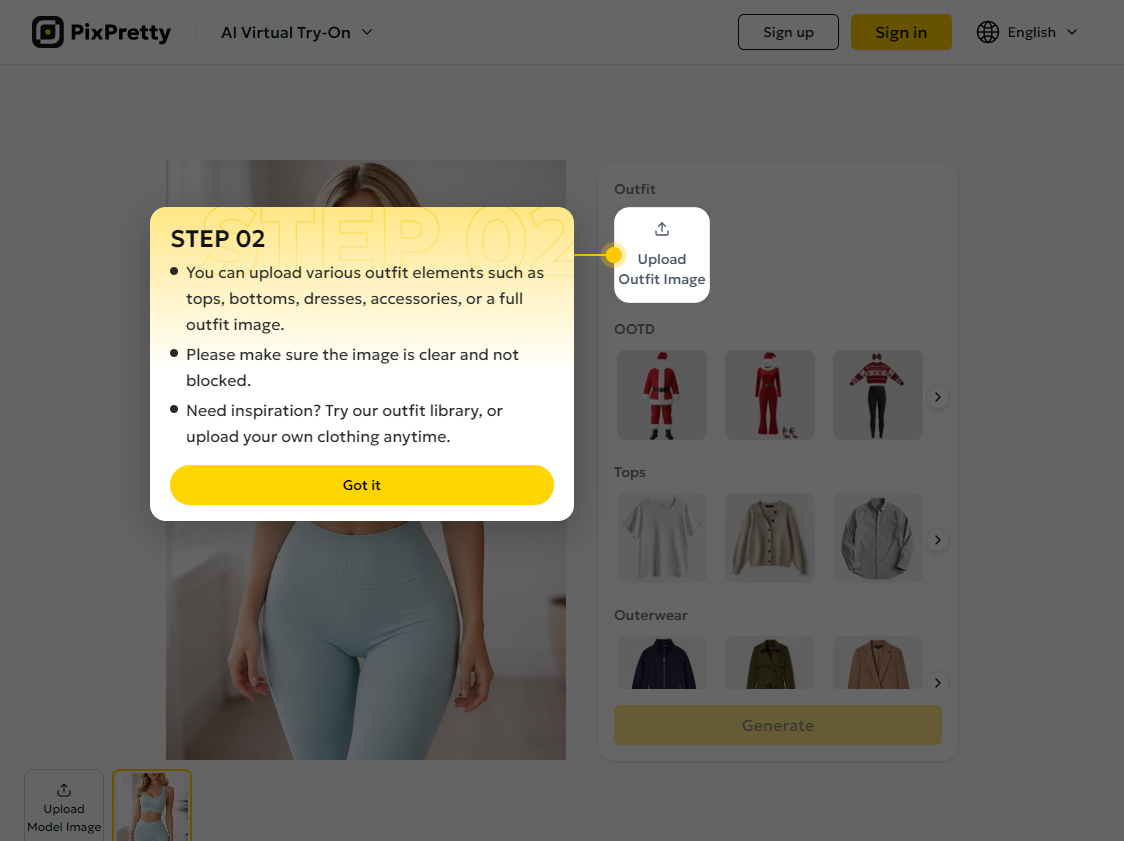
Task: Click the Generate button
Action: point(777,725)
